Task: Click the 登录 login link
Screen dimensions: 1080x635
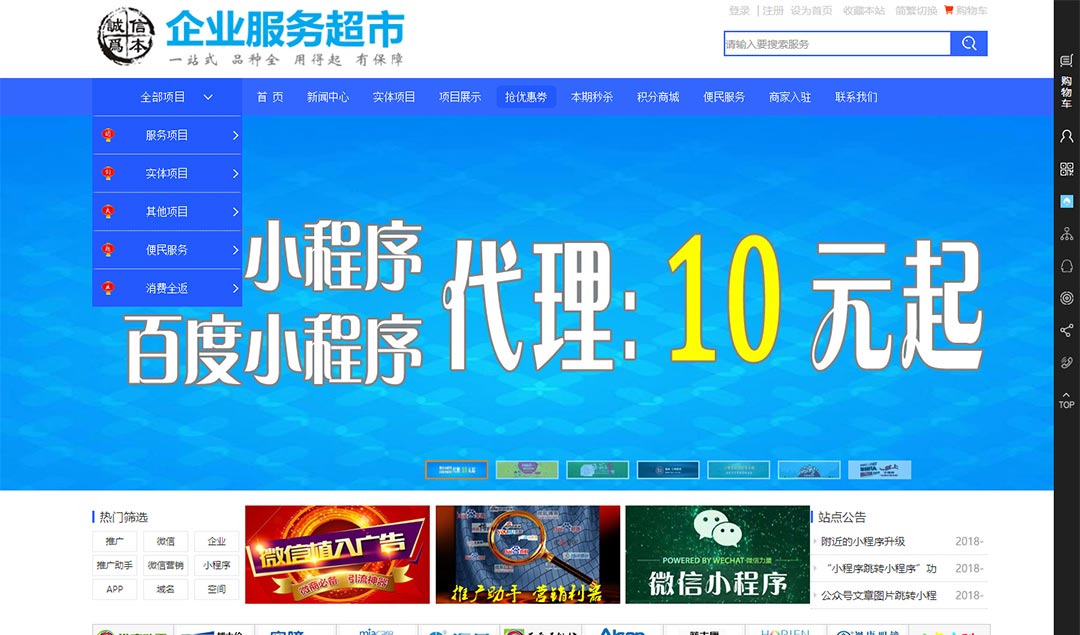Action: 739,11
